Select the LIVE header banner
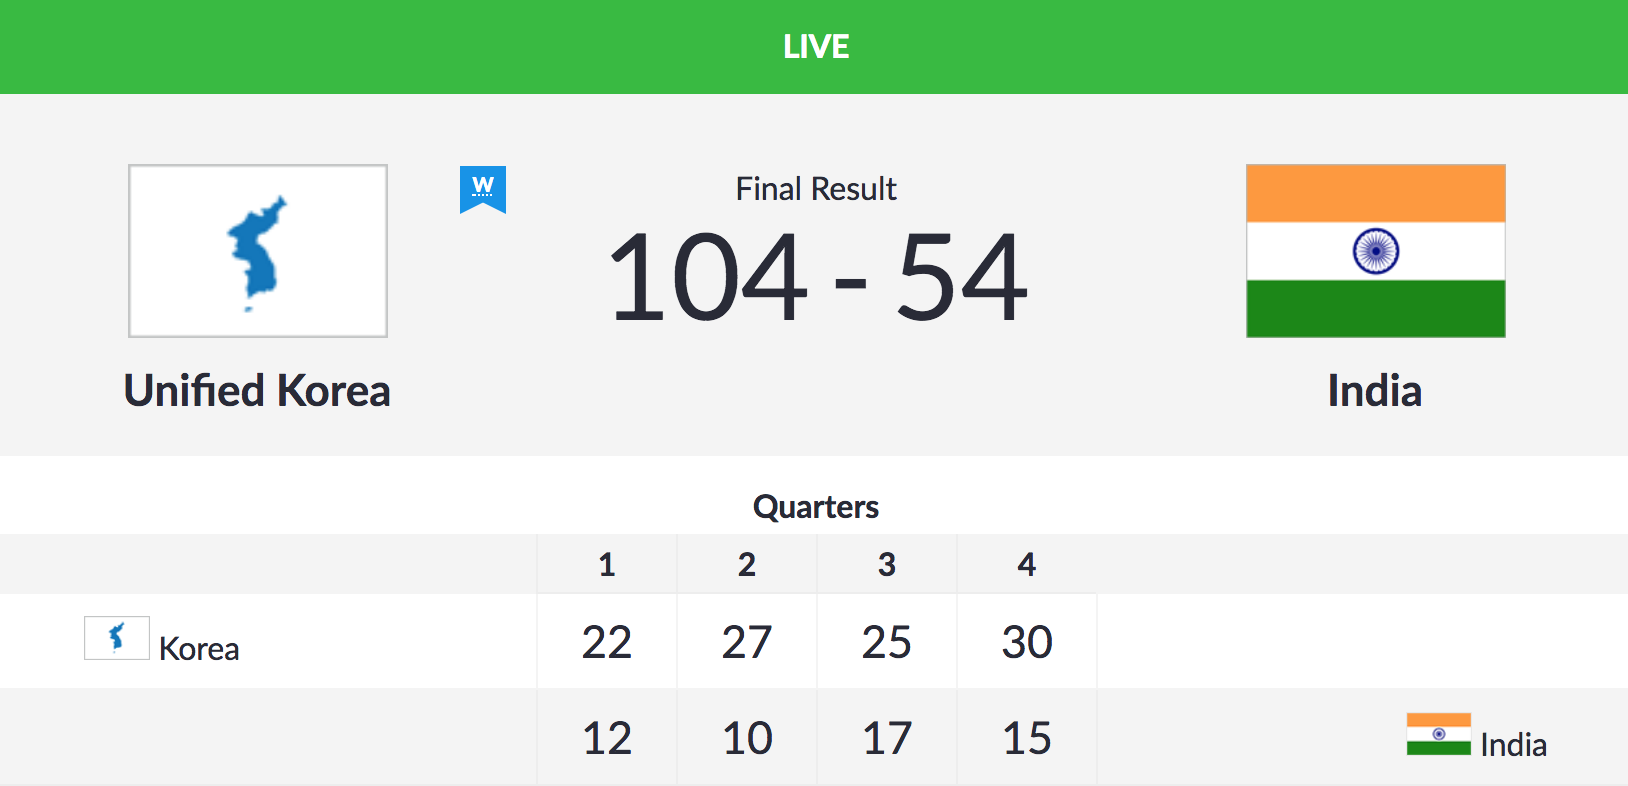This screenshot has width=1628, height=786. tap(814, 47)
